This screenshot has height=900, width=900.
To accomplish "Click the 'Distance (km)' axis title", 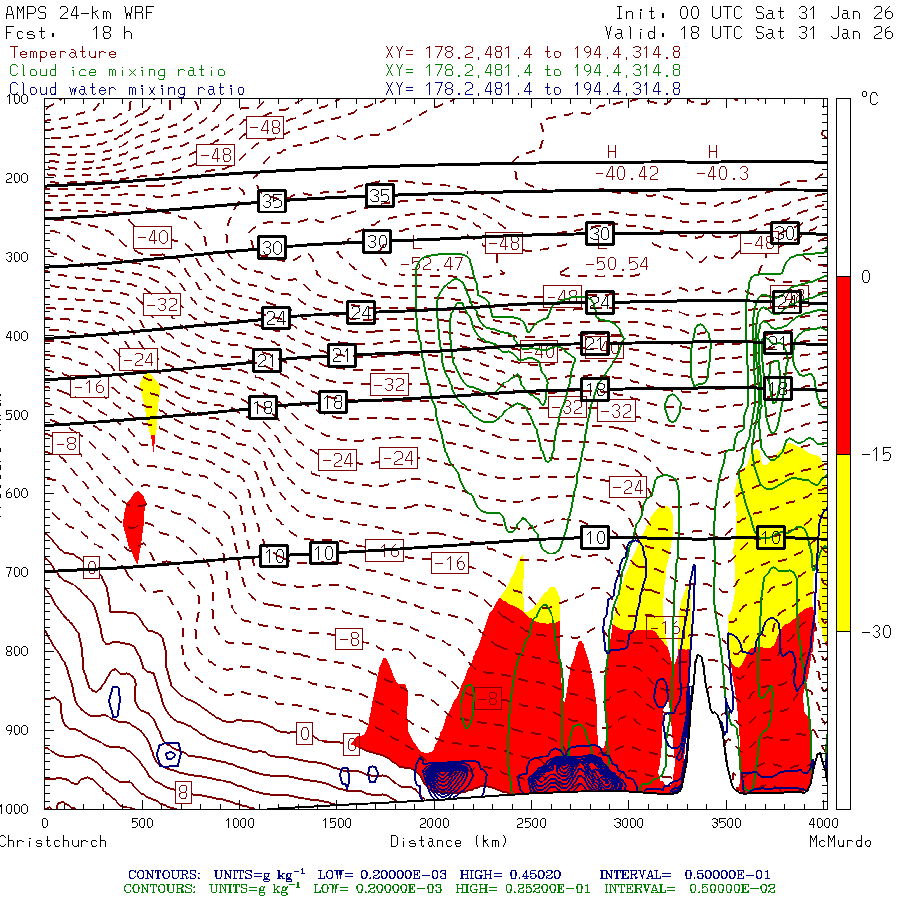I will [x=449, y=842].
